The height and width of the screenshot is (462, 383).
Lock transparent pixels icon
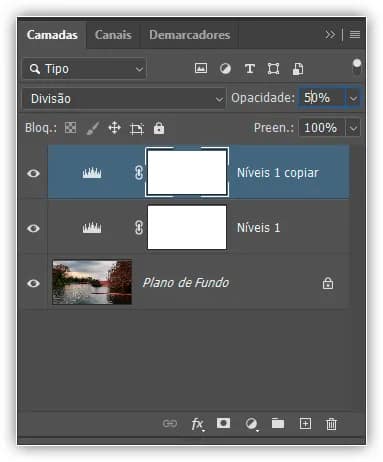(x=70, y=128)
